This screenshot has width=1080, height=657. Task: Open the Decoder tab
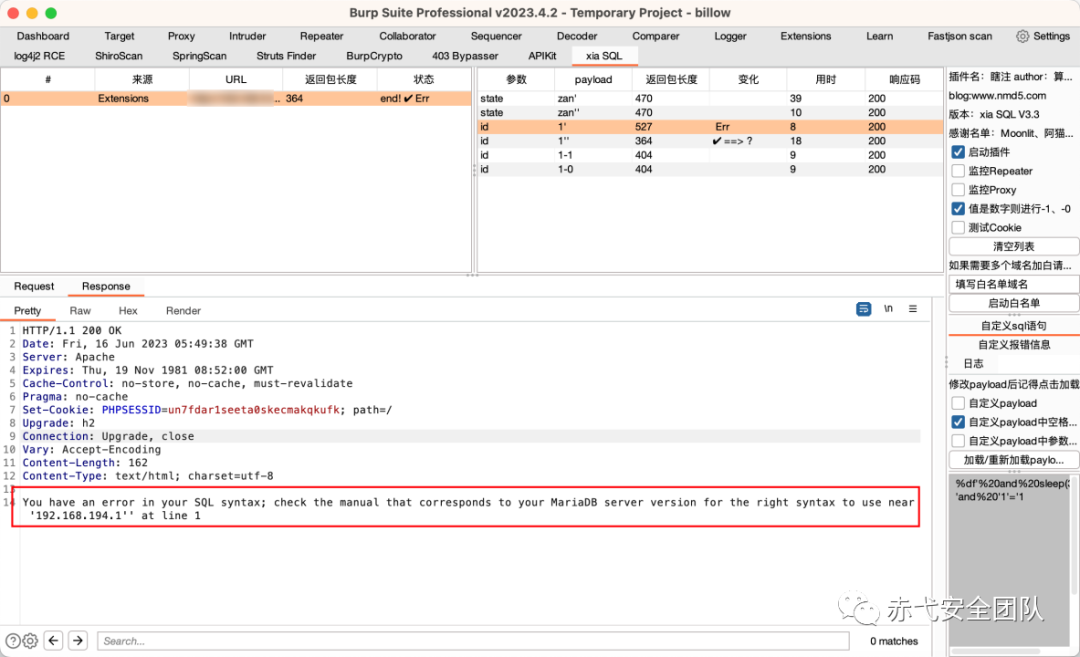(577, 36)
